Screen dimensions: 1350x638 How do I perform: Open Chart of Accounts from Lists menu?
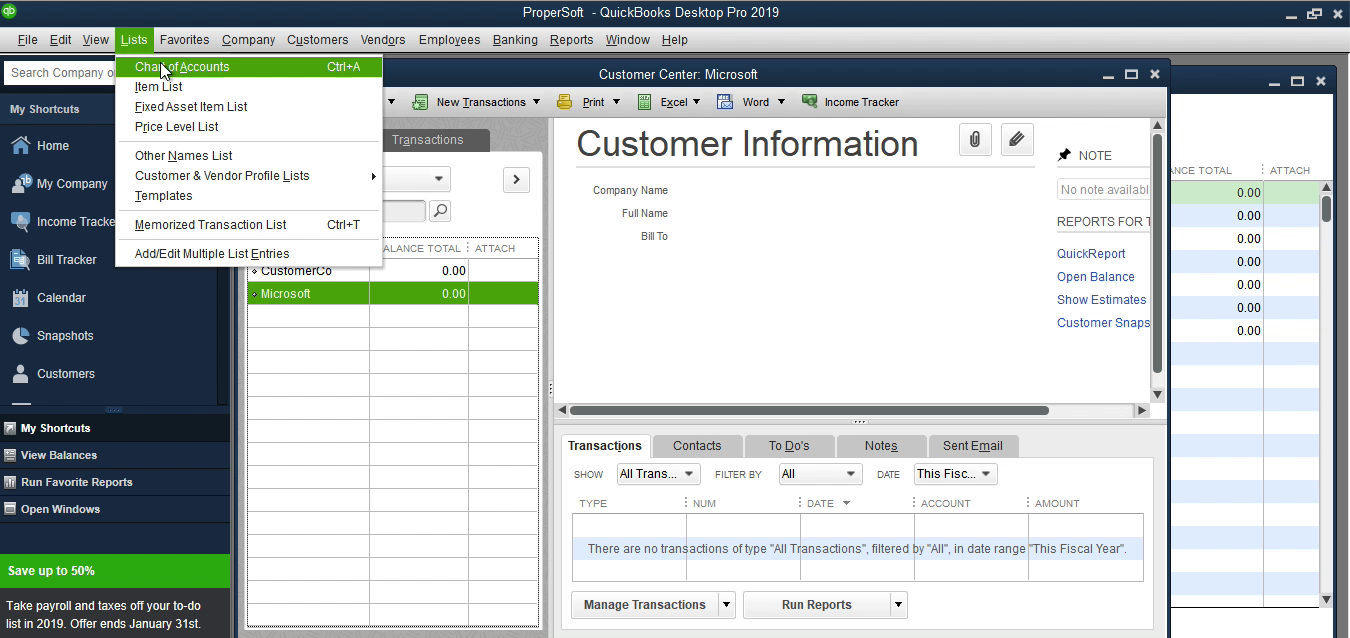[x=249, y=67]
